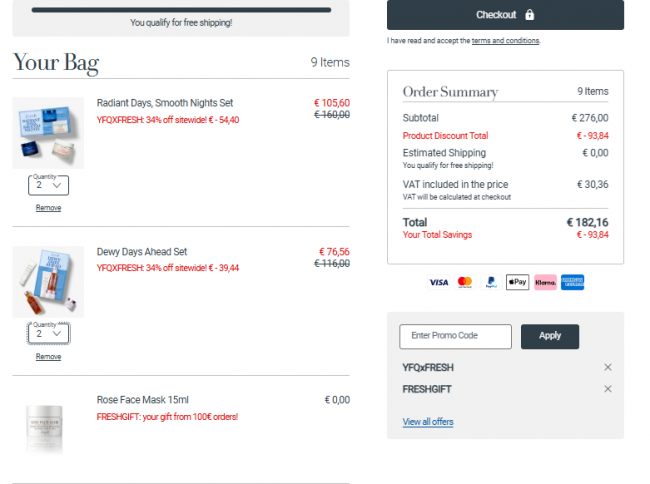This screenshot has width=650, height=484.
Task: Click the Visa payment icon
Action: click(439, 282)
